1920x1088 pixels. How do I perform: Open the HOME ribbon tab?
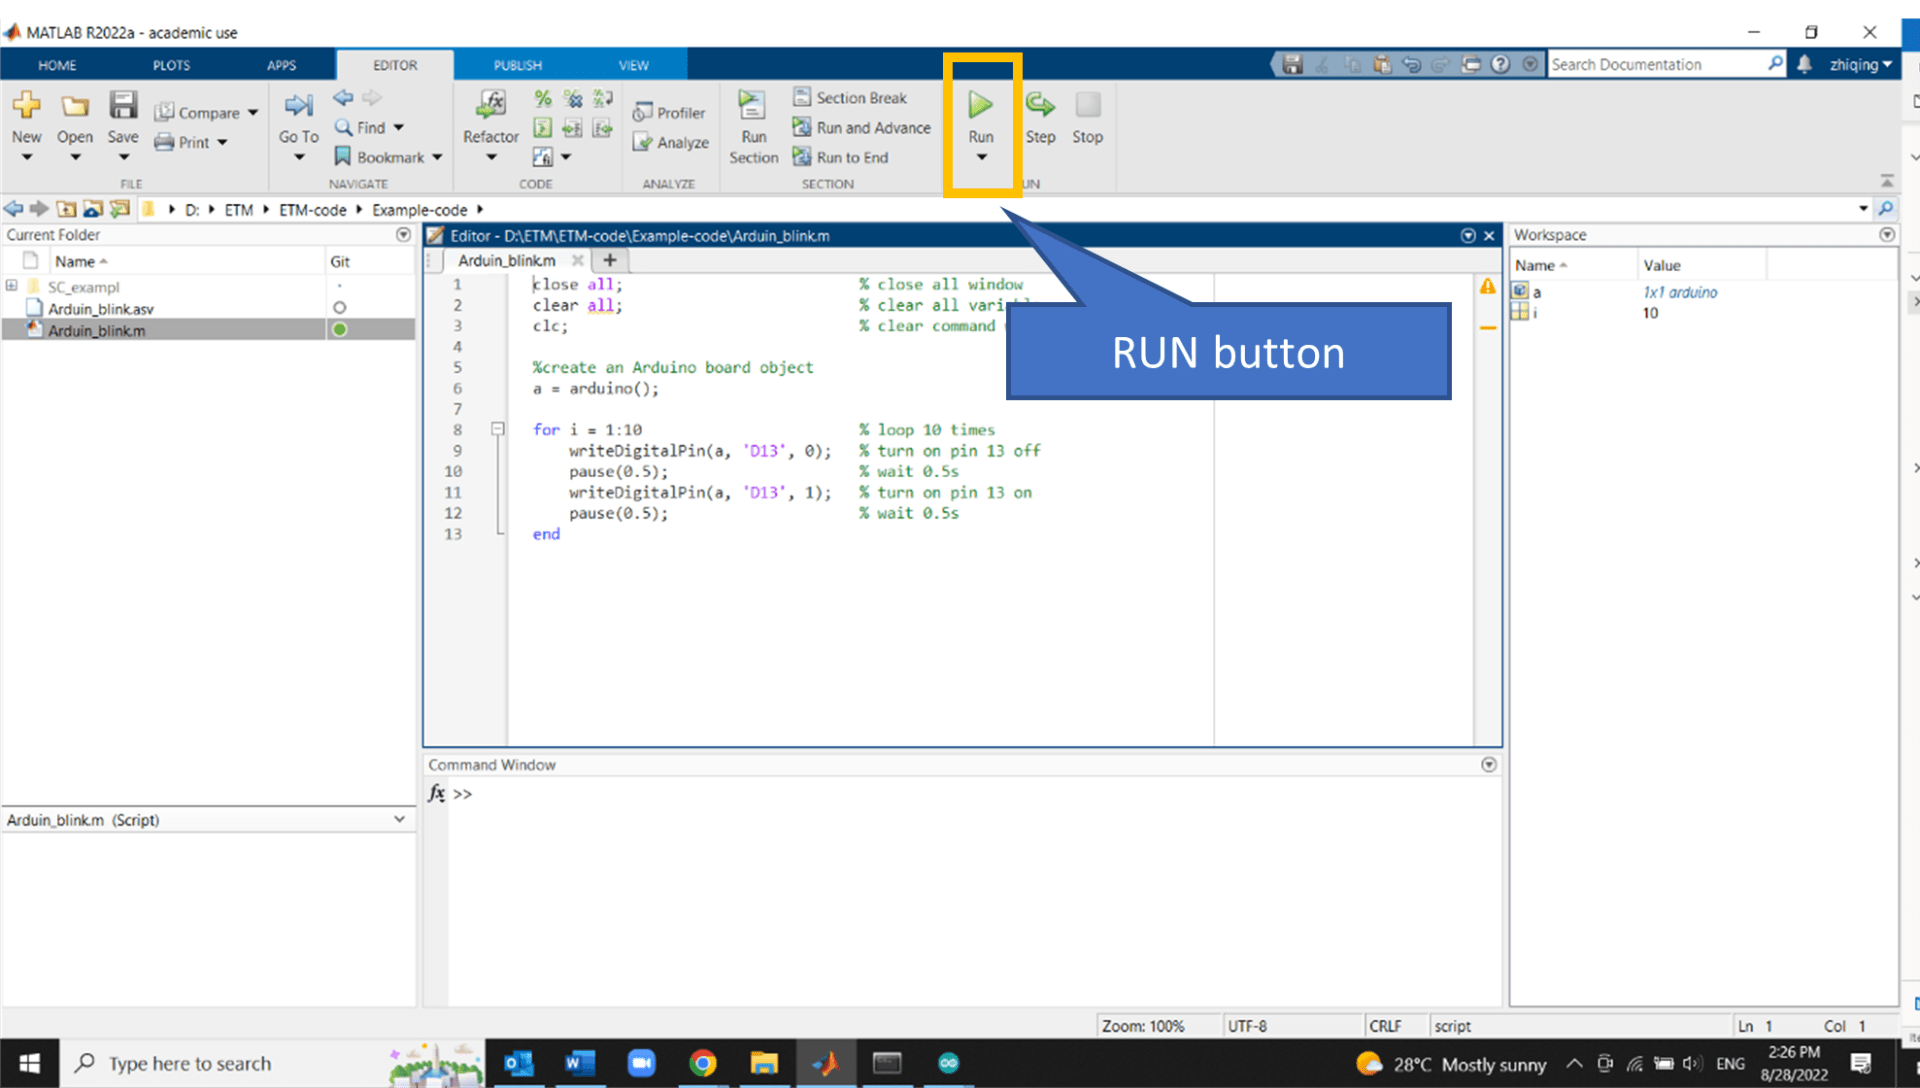57,65
